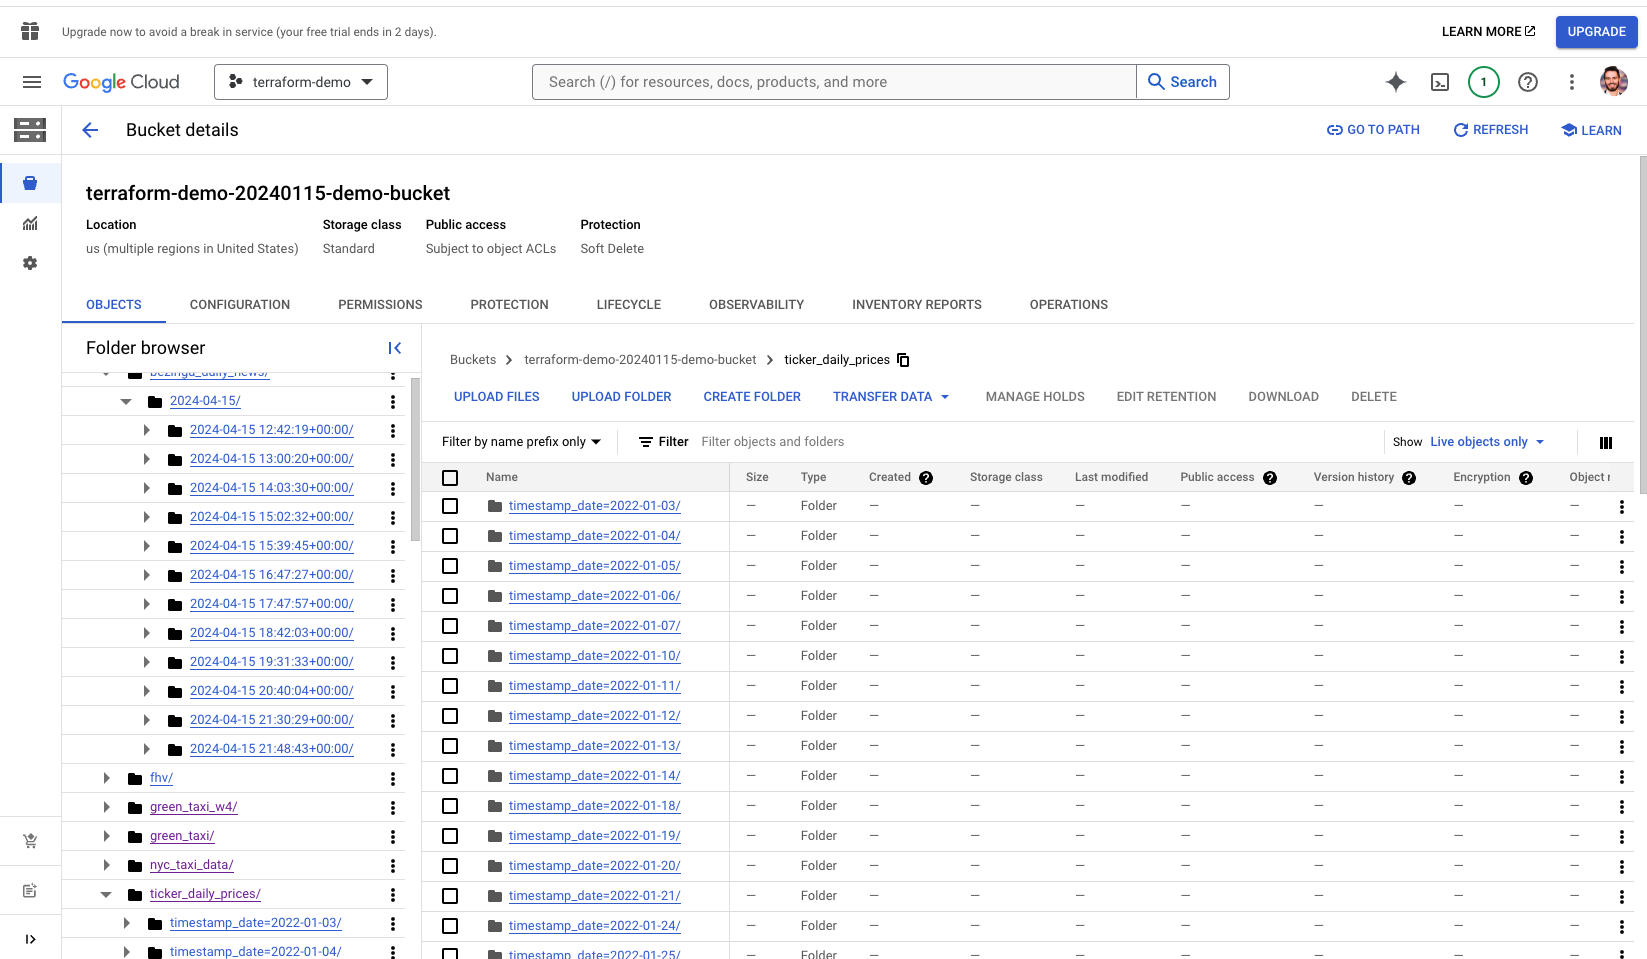Check the timestamp_date=2022-01-03 folder row

[x=450, y=506]
